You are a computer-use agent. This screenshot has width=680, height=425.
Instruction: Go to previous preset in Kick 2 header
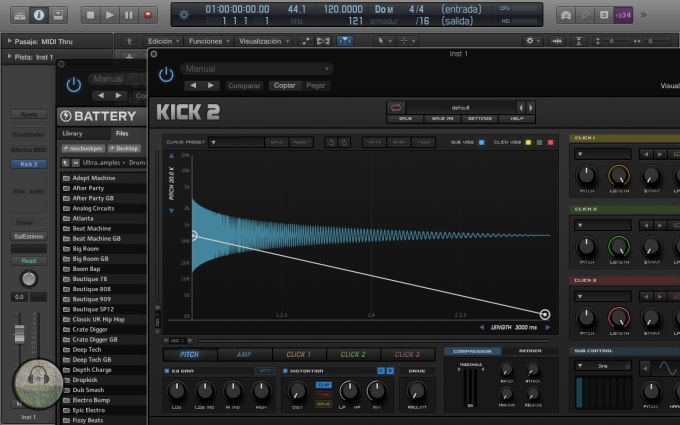(x=193, y=85)
